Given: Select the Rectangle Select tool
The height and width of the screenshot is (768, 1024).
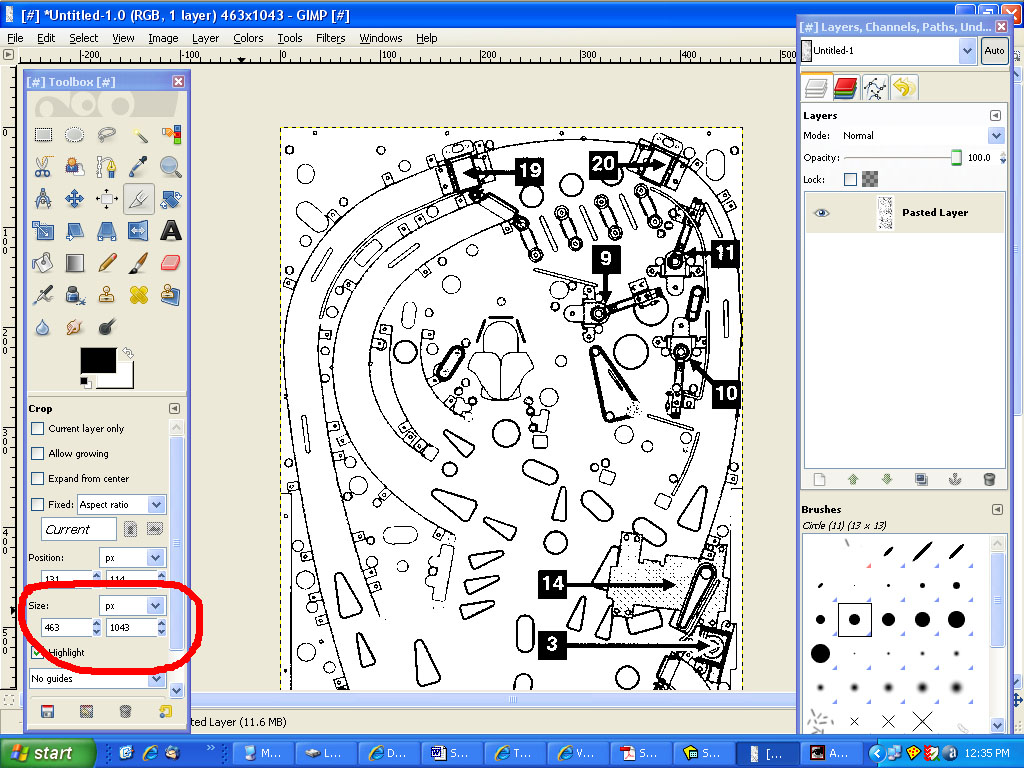Looking at the screenshot, I should tap(43, 134).
